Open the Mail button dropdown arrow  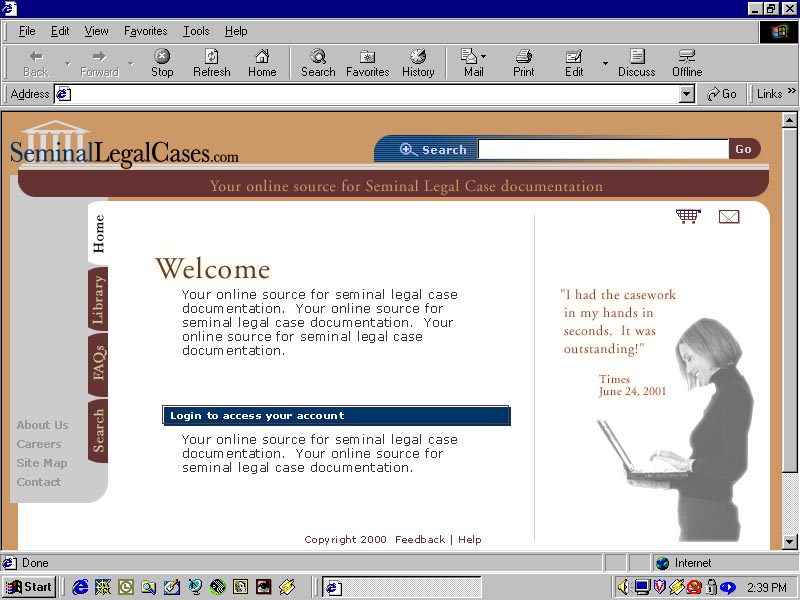coord(484,57)
